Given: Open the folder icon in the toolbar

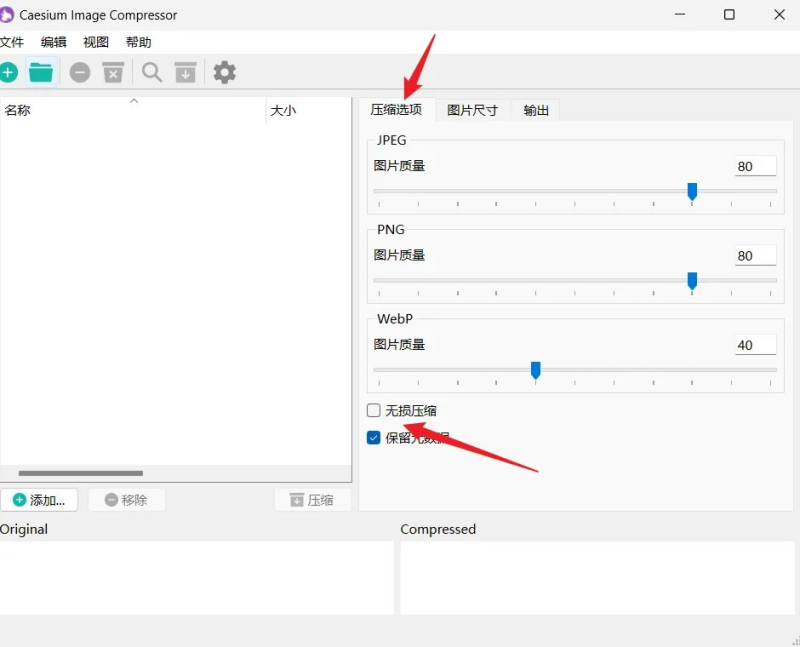Looking at the screenshot, I should 41,72.
